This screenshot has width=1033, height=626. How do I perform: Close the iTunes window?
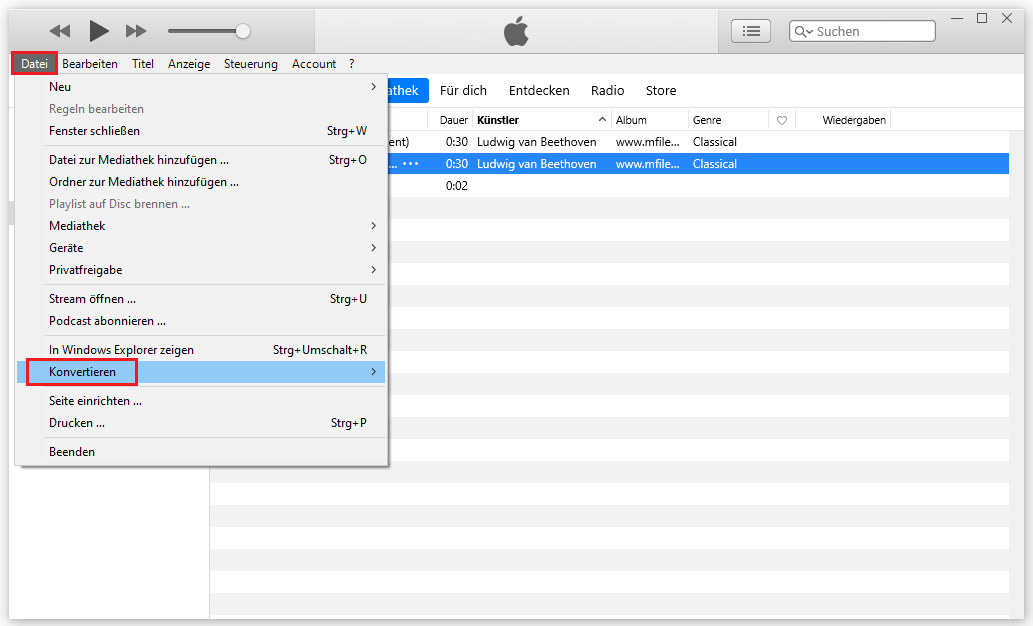click(1007, 18)
